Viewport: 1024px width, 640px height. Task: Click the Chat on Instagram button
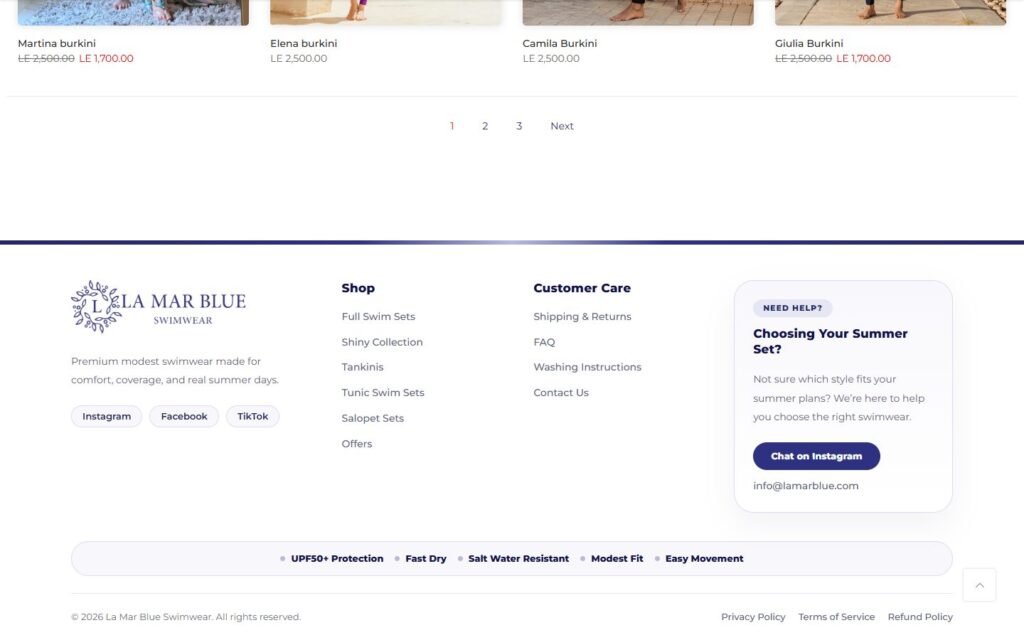[816, 456]
